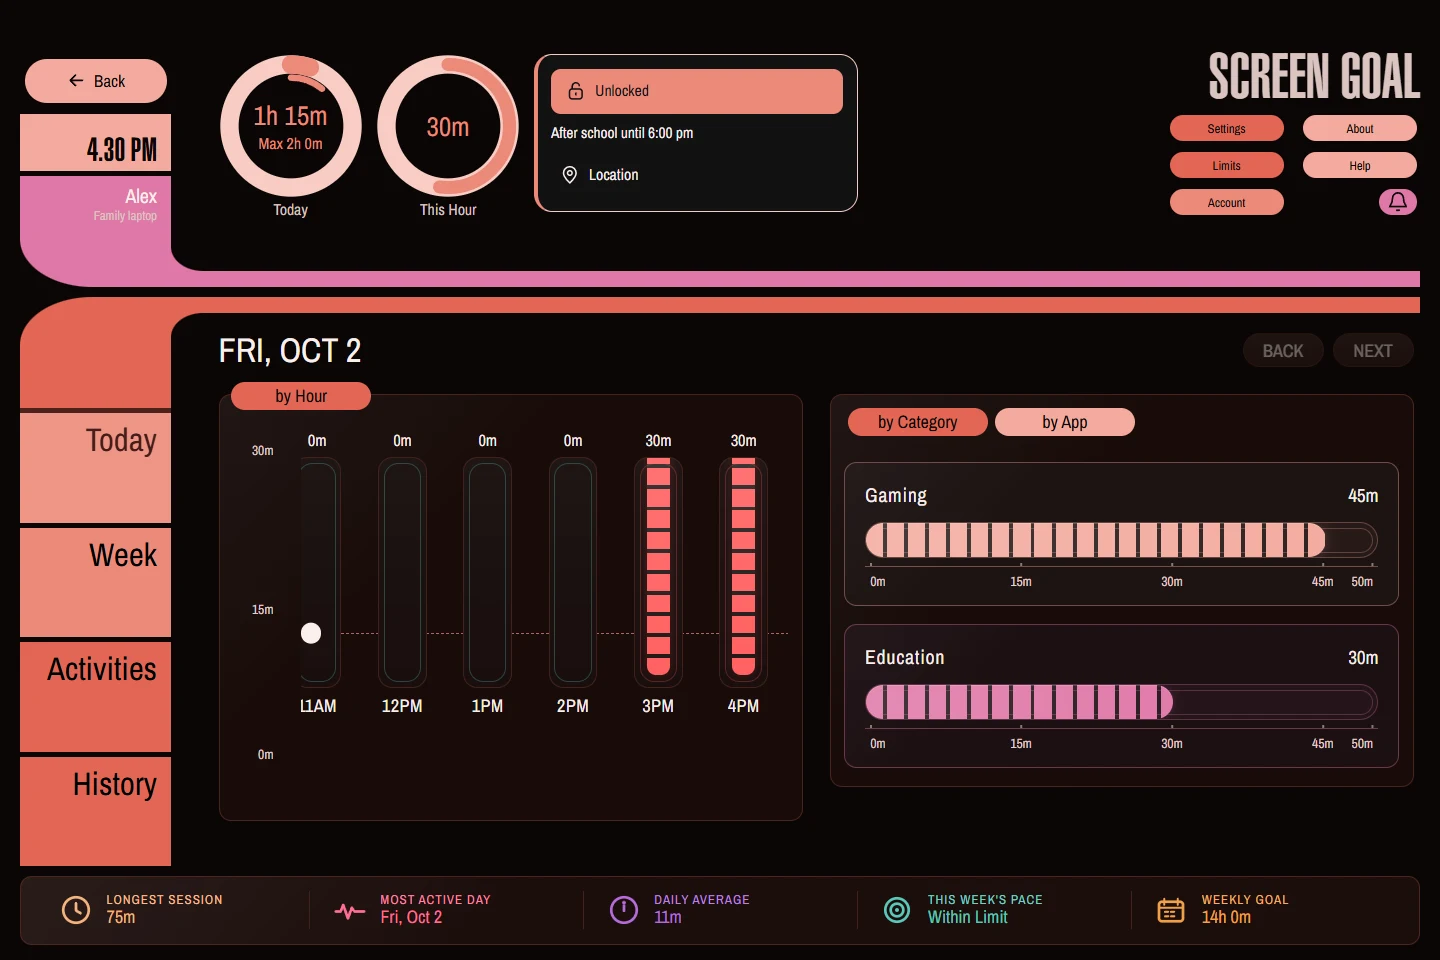Switch to the Week sidebar tab
The width and height of the screenshot is (1440, 960).
tap(96, 582)
